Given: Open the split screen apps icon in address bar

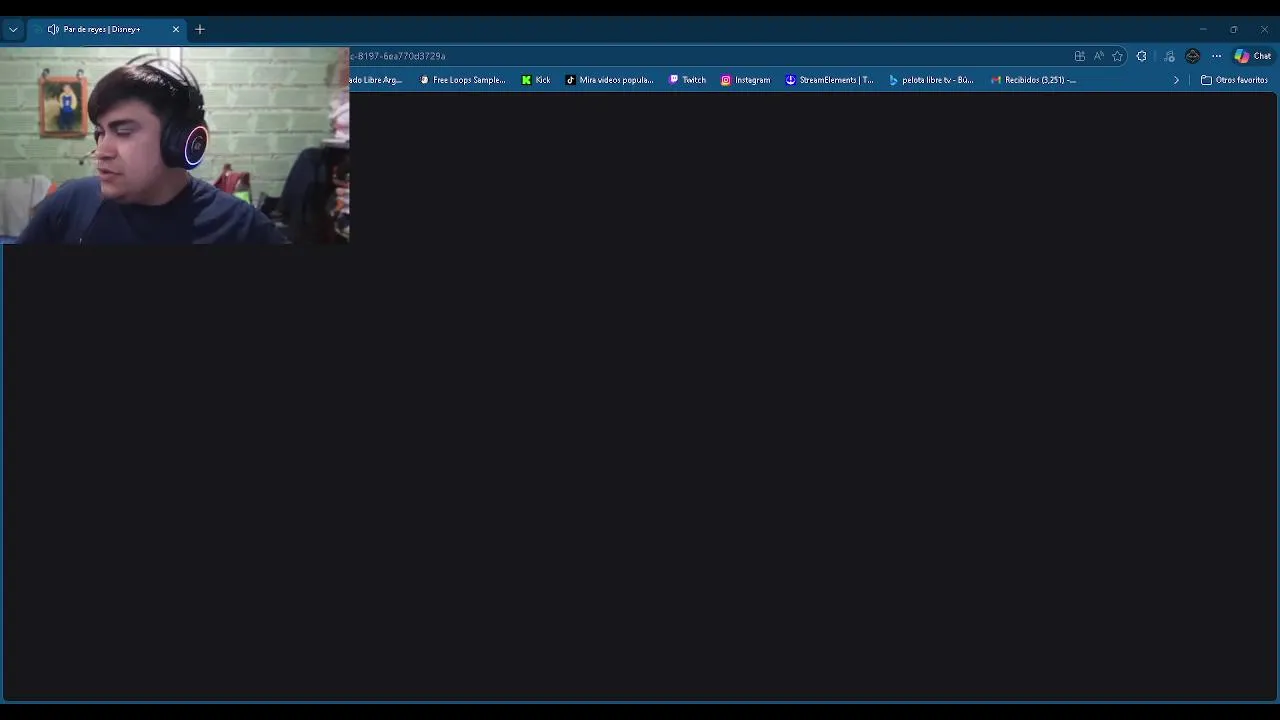Looking at the screenshot, I should pyautogui.click(x=1080, y=56).
